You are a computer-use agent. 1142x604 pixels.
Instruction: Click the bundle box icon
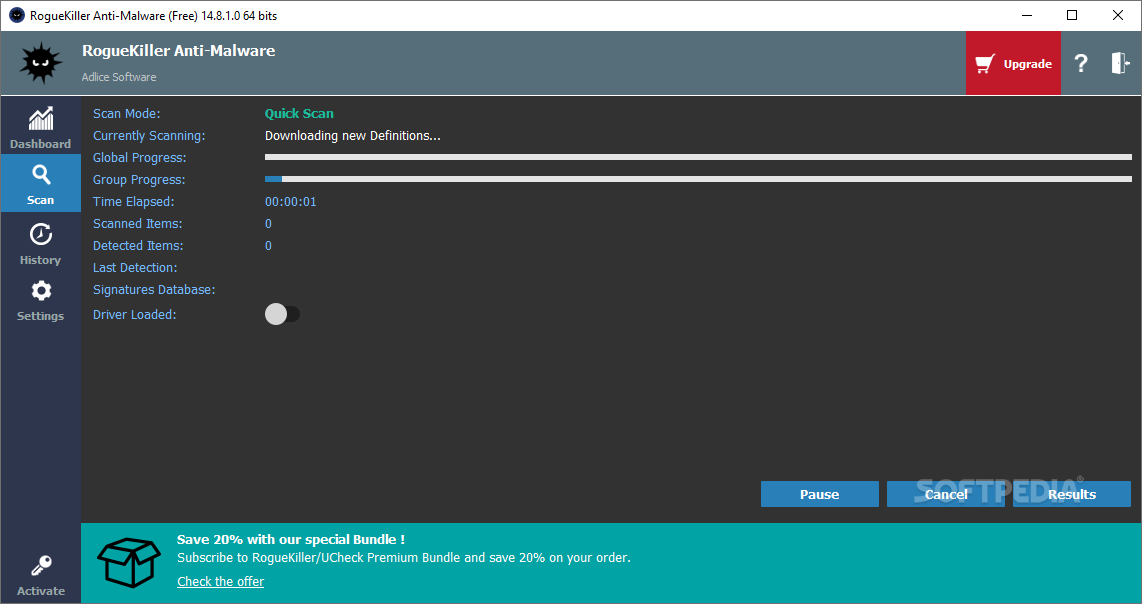129,562
